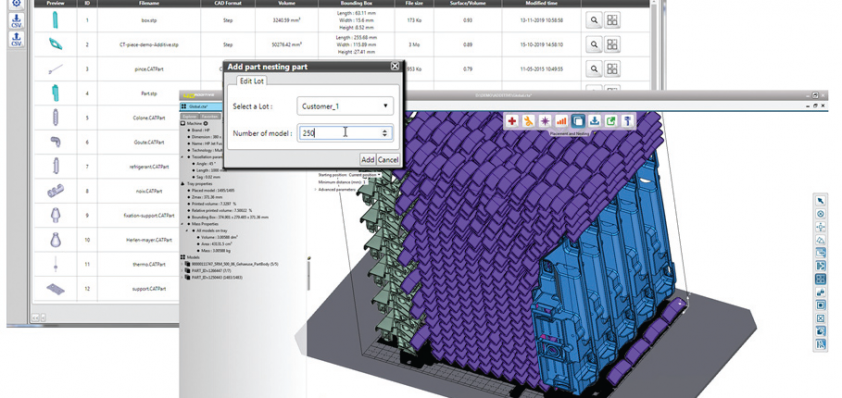This screenshot has height=398, width=842.
Task: Click the first CSV download icon on left
Action: (17, 21)
